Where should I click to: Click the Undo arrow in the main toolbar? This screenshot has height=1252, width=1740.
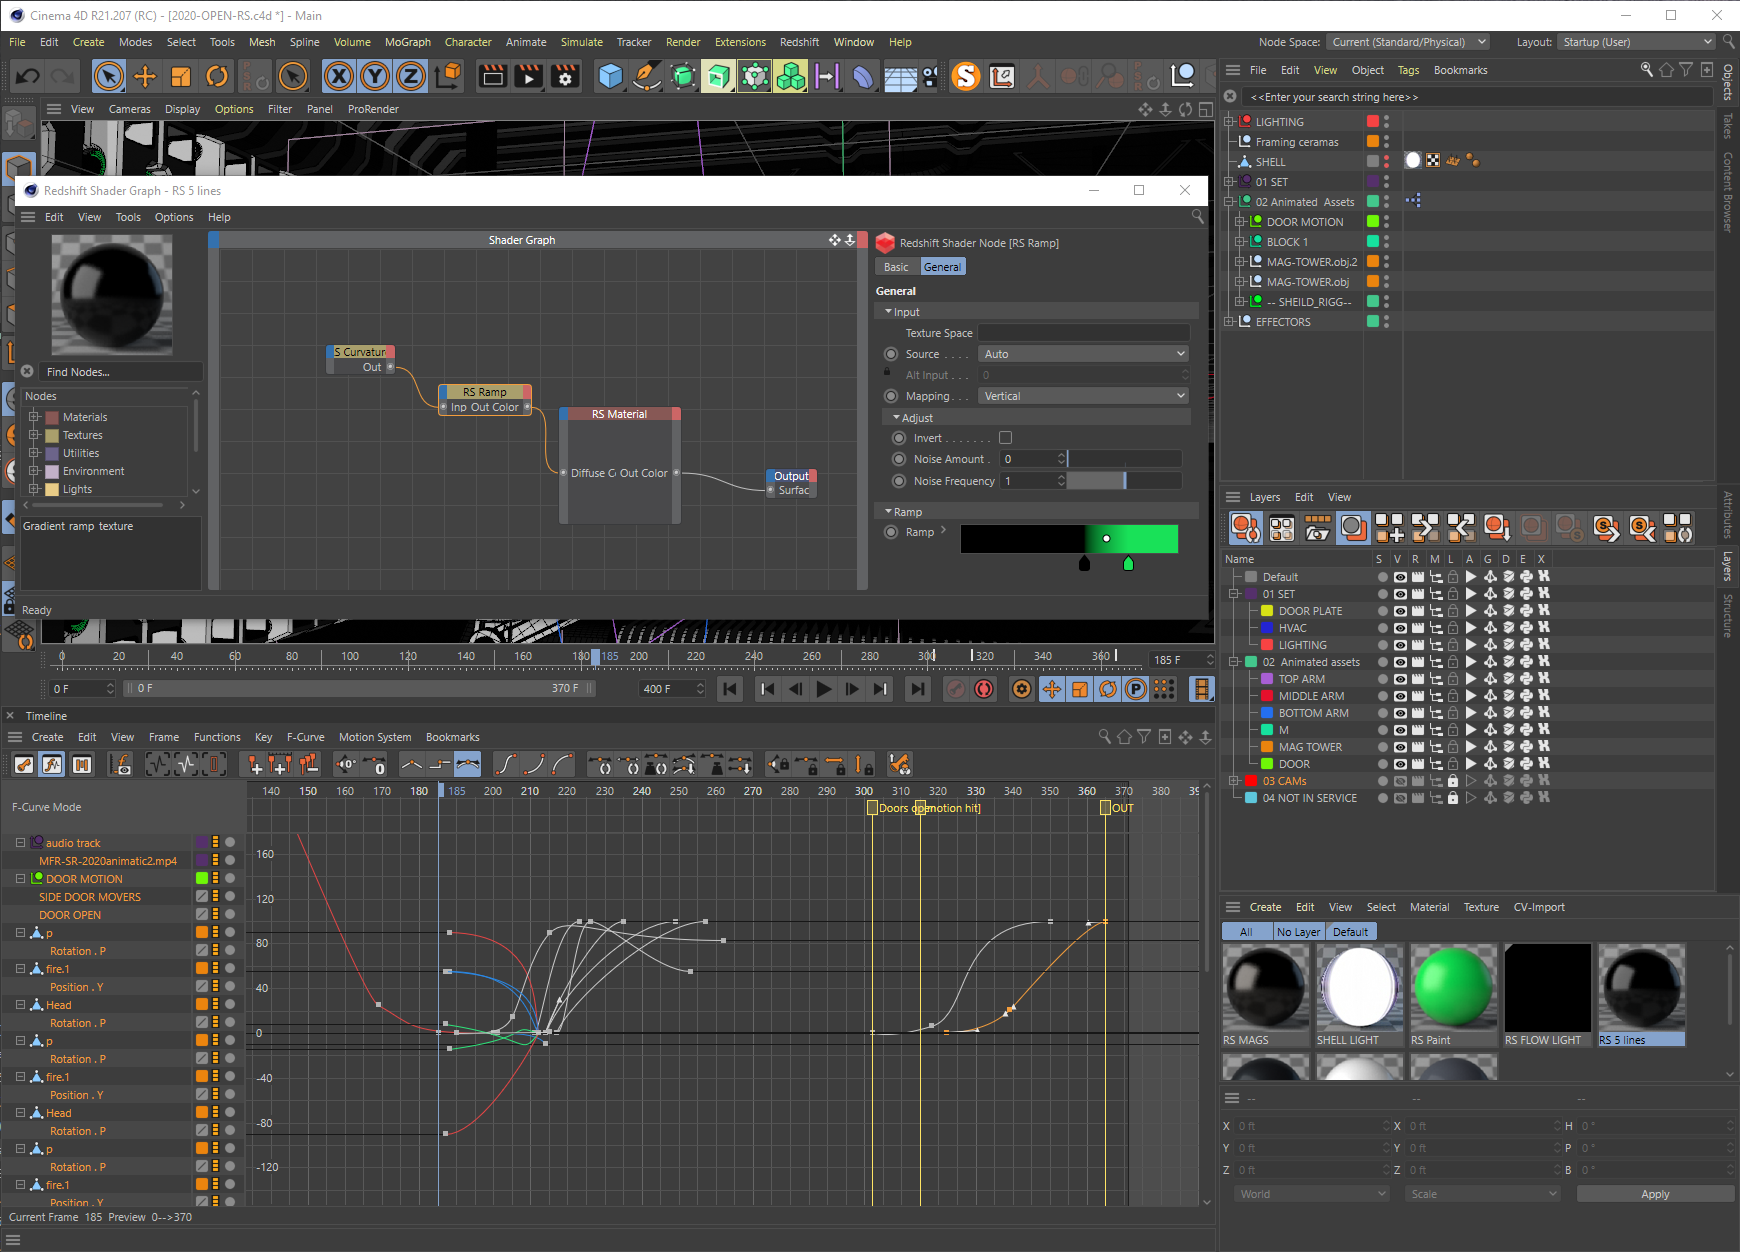(28, 76)
